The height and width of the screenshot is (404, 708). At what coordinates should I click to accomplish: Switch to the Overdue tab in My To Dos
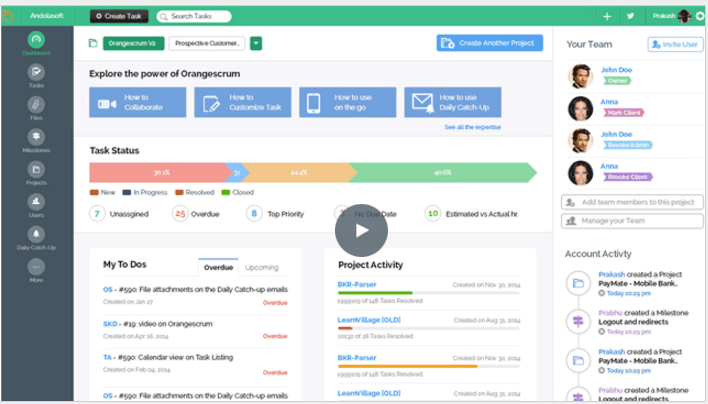pyautogui.click(x=218, y=267)
